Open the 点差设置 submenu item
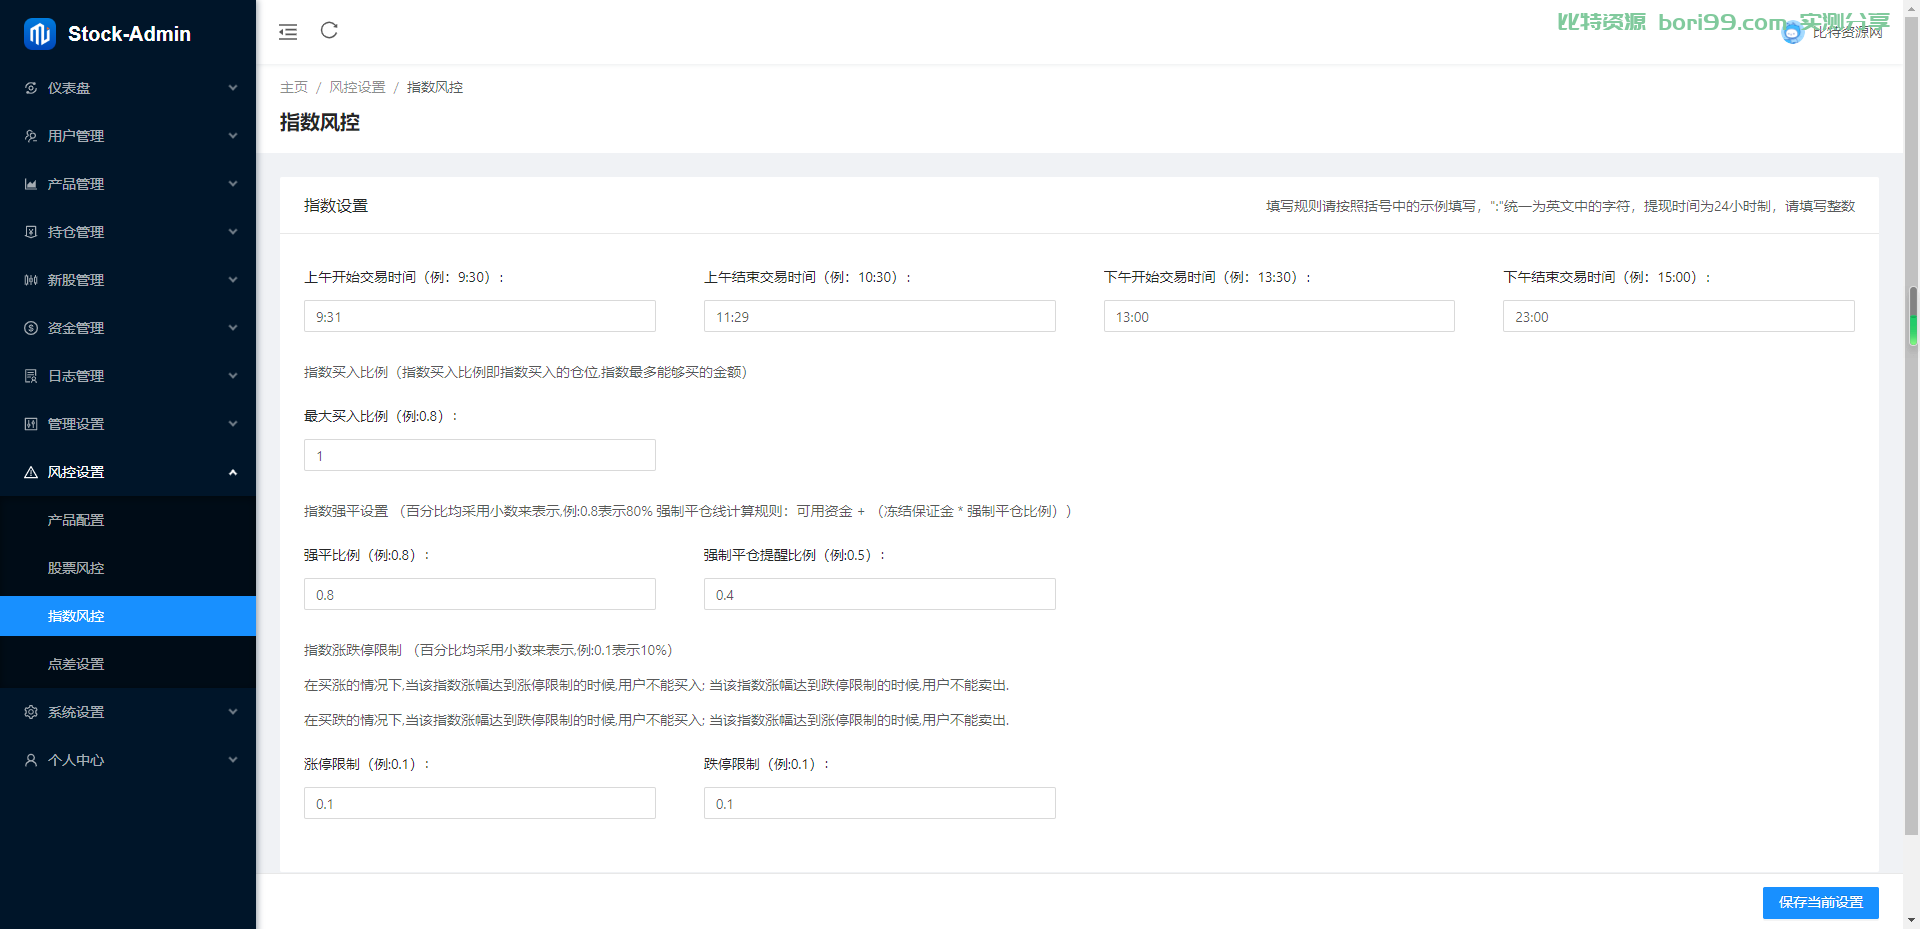Image resolution: width=1920 pixels, height=929 pixels. point(128,664)
